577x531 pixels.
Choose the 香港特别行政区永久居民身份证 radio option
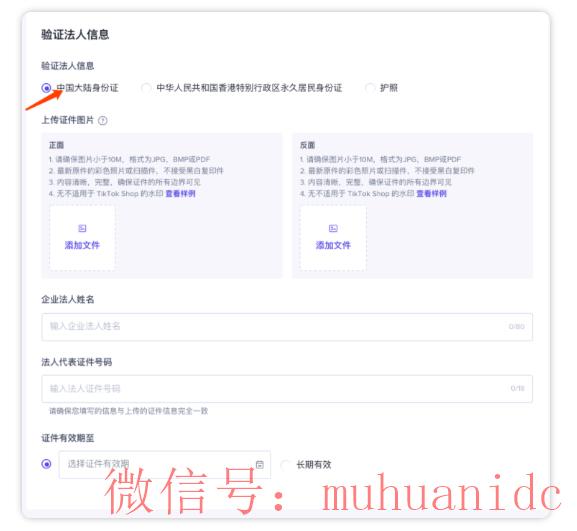tap(146, 88)
